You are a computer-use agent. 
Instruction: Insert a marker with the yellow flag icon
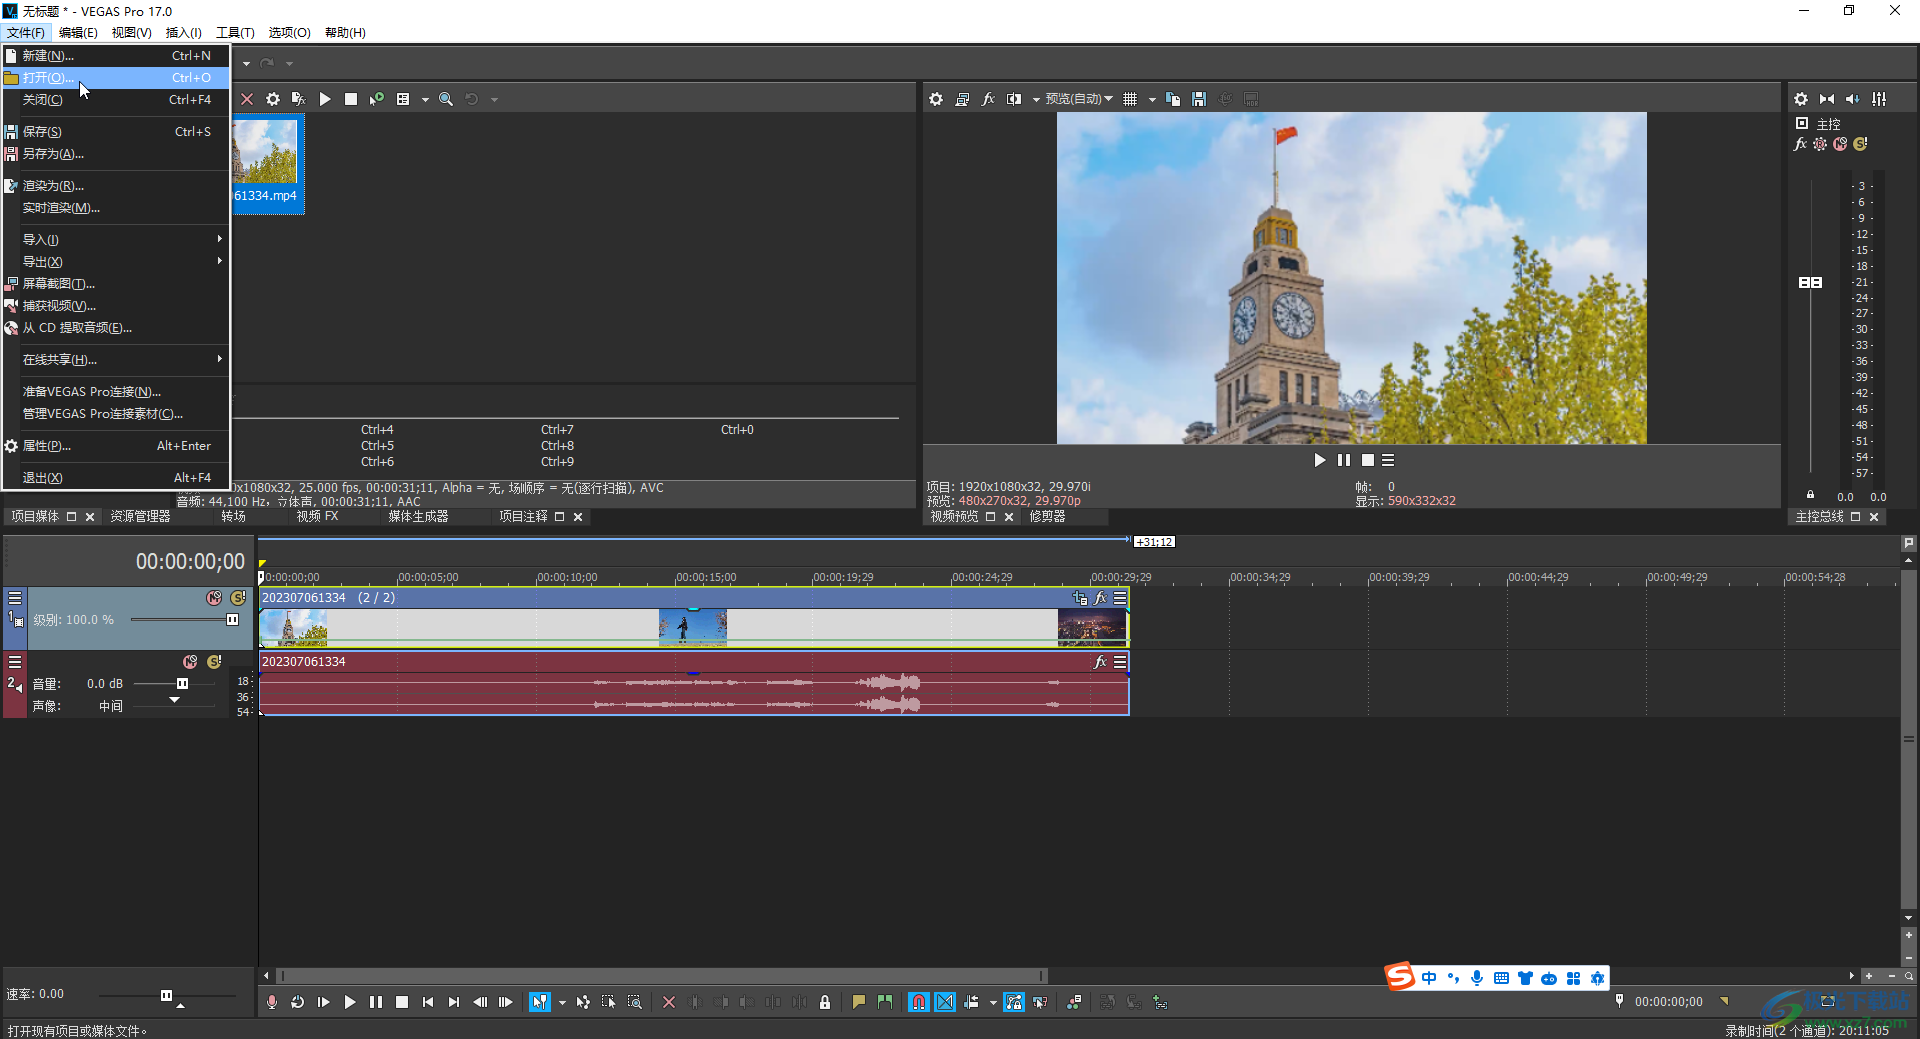[x=858, y=1002]
